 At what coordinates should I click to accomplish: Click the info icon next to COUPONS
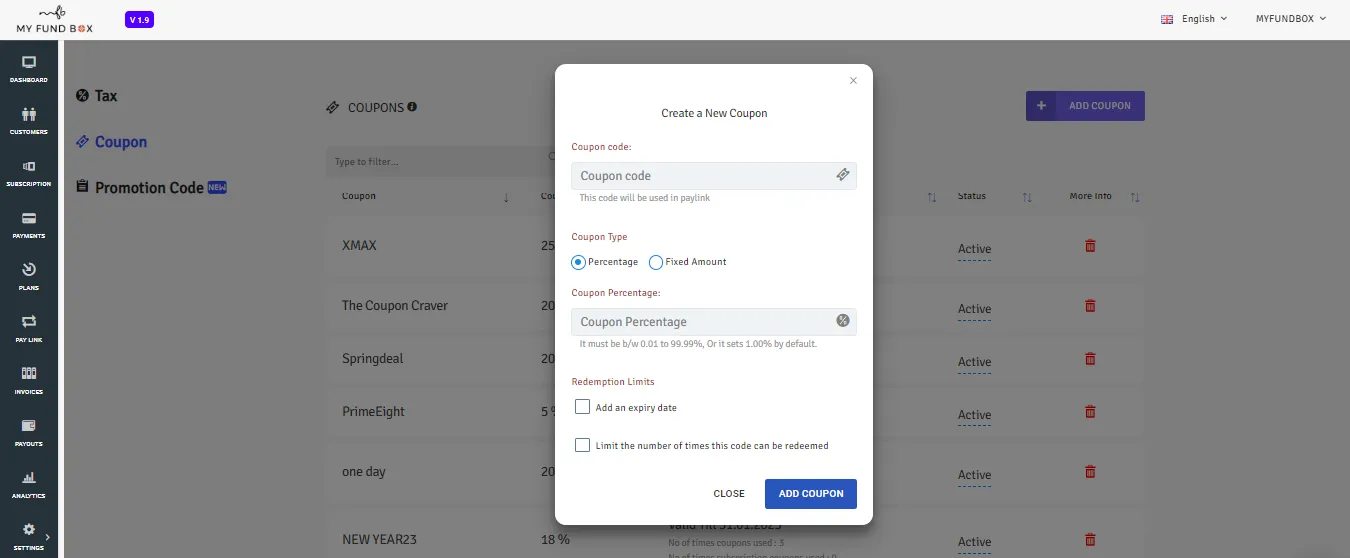[x=412, y=107]
